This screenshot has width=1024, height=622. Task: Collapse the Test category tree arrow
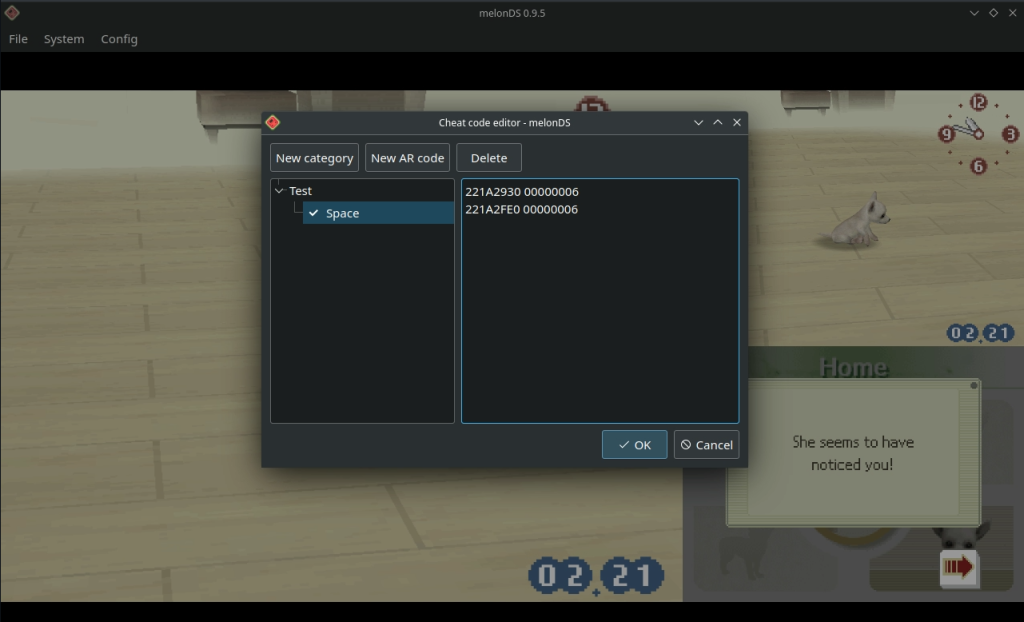point(280,191)
